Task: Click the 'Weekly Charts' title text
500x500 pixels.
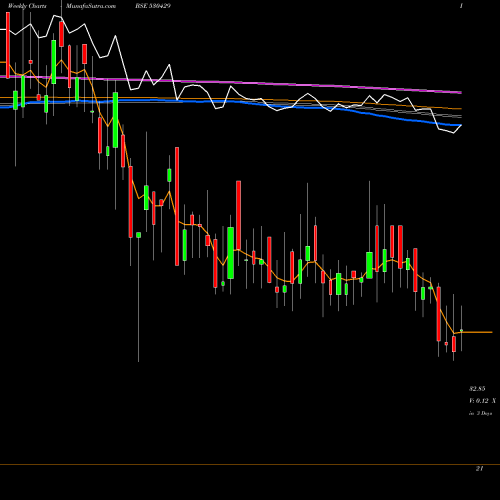Action: click(x=27, y=6)
